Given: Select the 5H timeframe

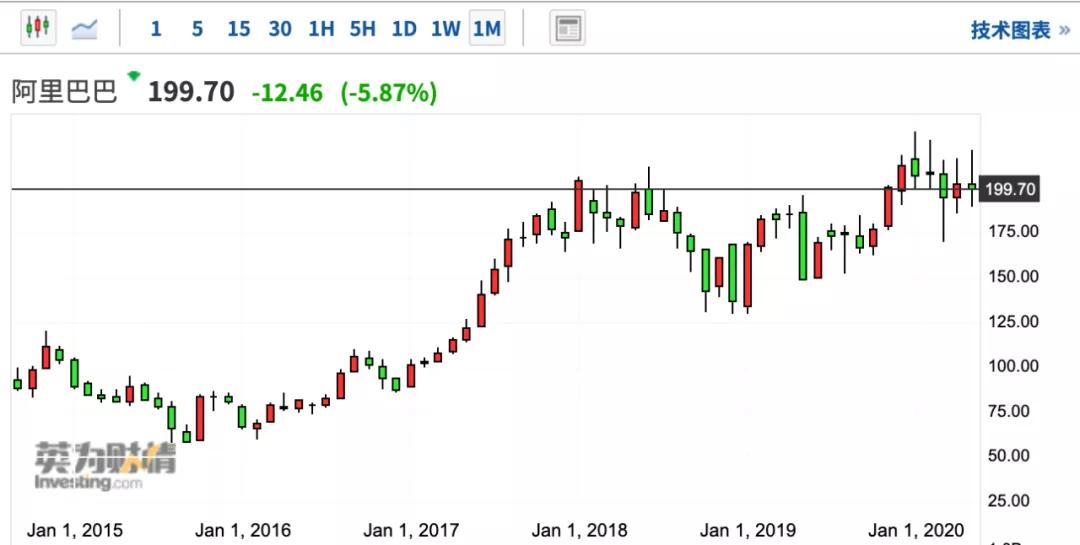Looking at the screenshot, I should (362, 29).
